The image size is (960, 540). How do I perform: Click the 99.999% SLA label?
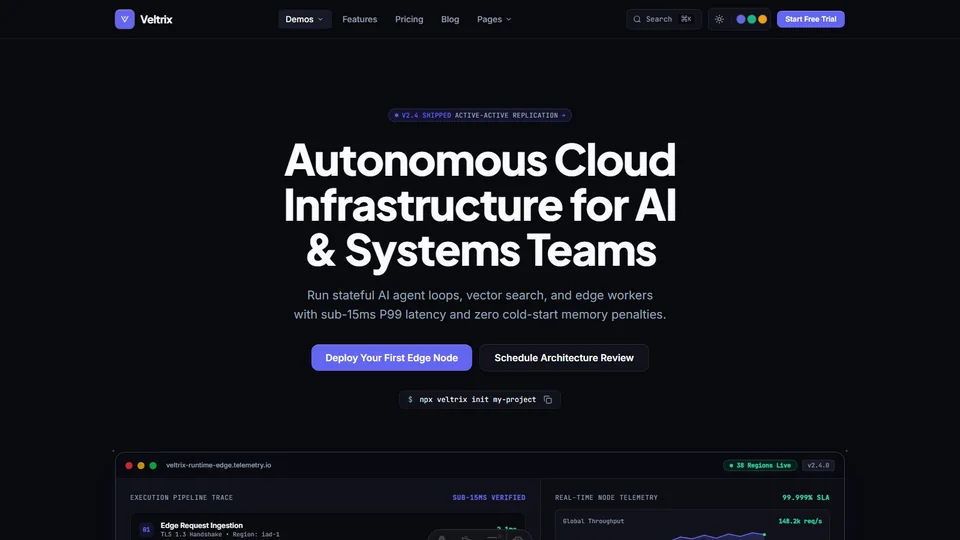(x=806, y=498)
